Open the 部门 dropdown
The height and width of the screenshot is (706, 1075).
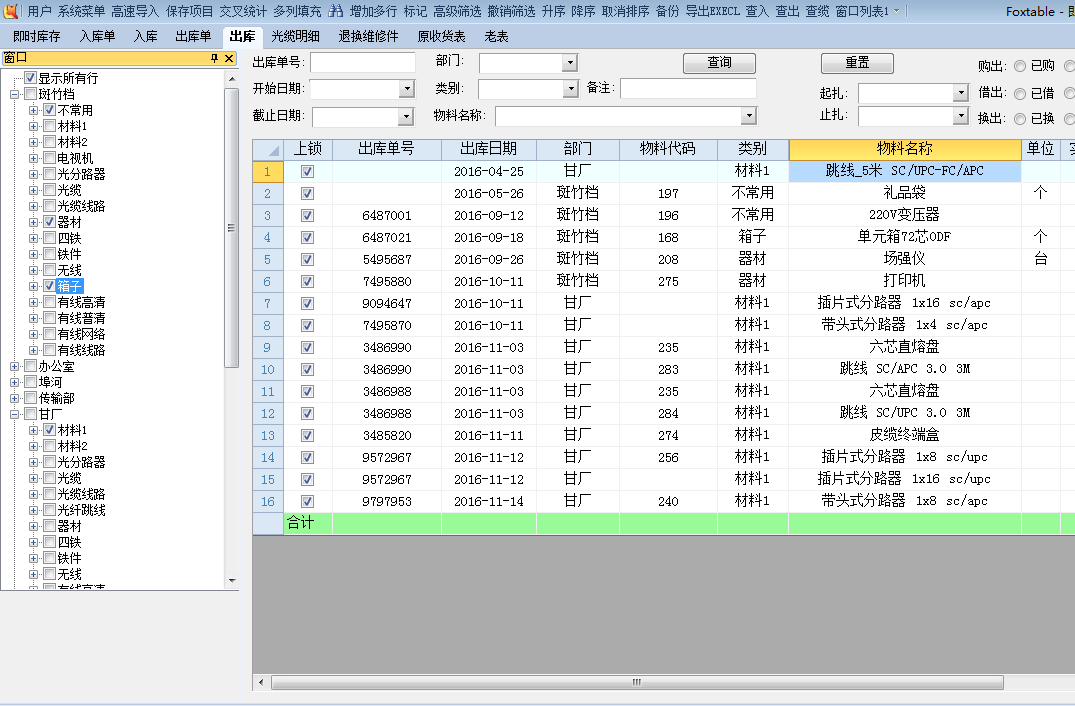[x=570, y=63]
